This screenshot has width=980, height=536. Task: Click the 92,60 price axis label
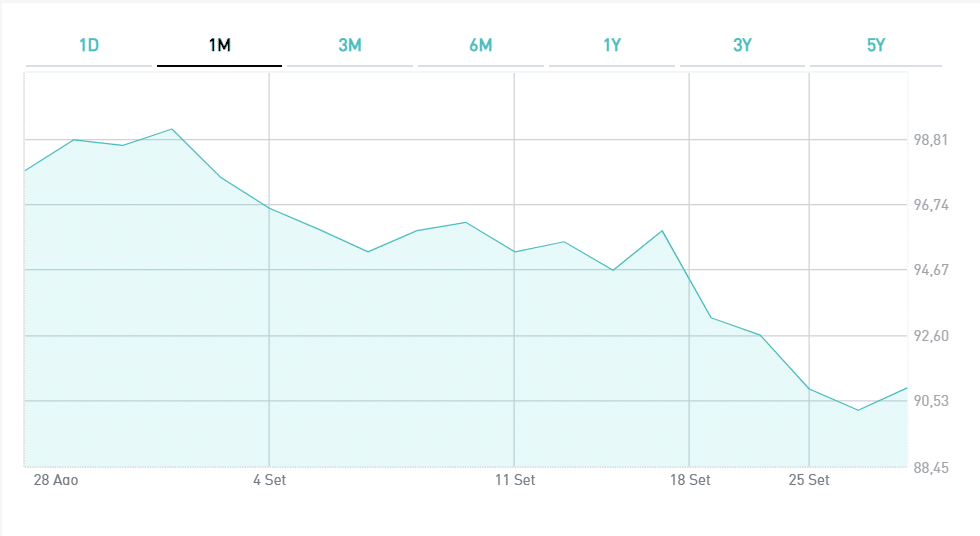[931, 336]
